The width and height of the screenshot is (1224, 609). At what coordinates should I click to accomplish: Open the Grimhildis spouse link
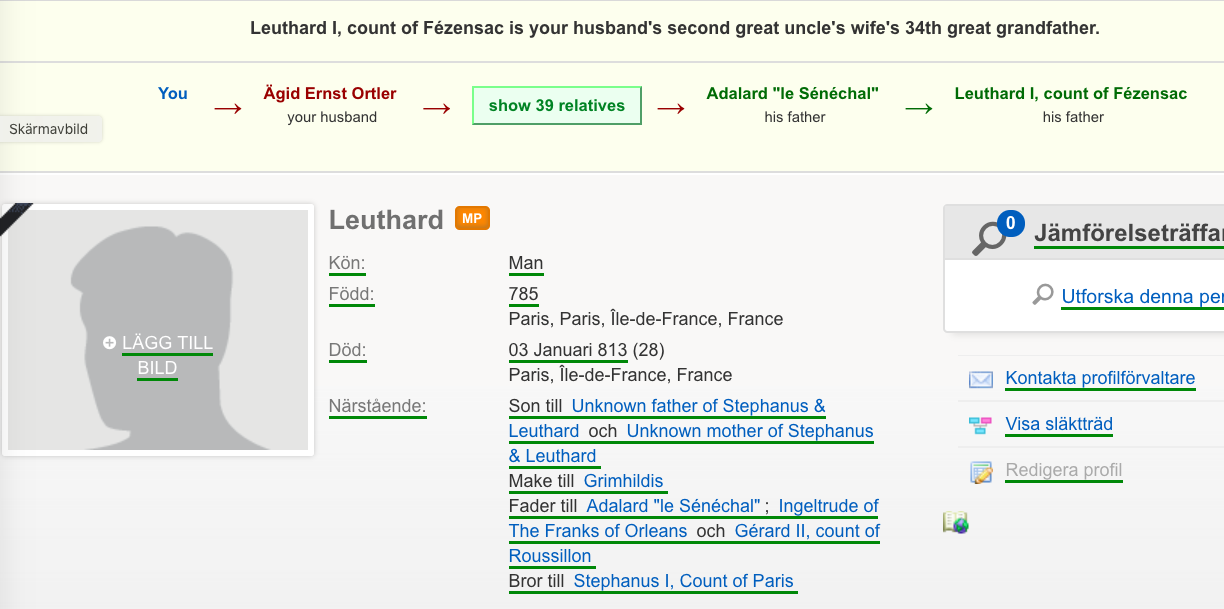click(624, 481)
